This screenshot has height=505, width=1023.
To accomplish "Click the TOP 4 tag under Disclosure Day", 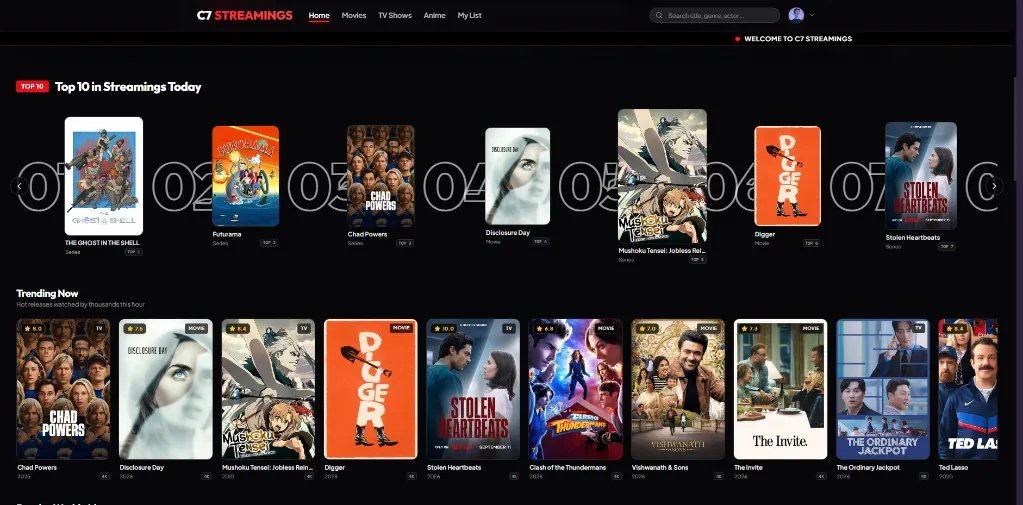I will [x=541, y=241].
